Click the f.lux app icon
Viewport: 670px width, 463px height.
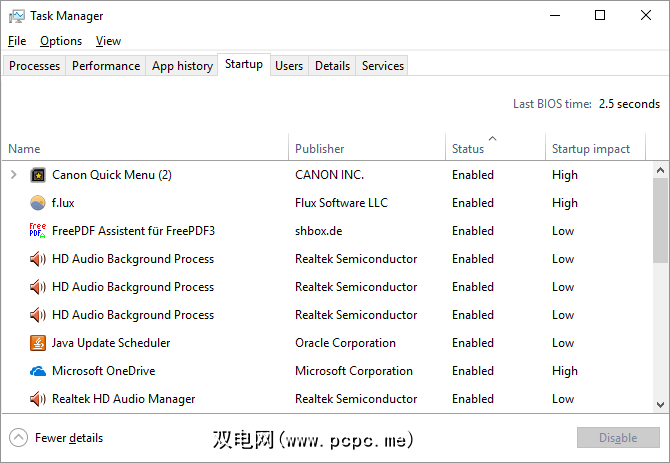[38, 203]
